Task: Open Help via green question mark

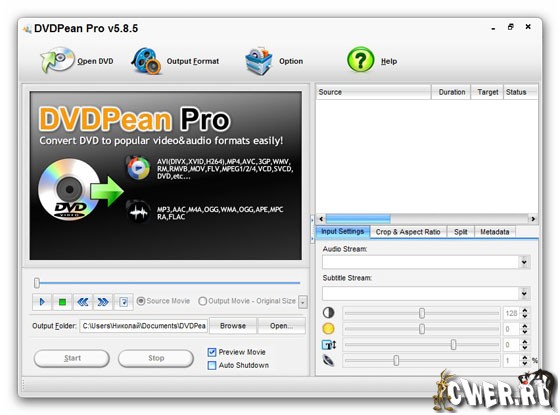Action: (x=361, y=60)
